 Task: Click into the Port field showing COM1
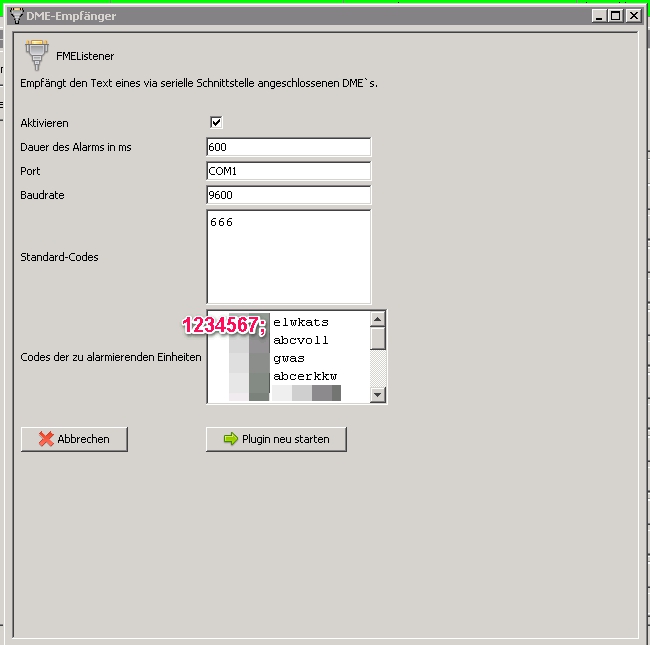pos(288,171)
